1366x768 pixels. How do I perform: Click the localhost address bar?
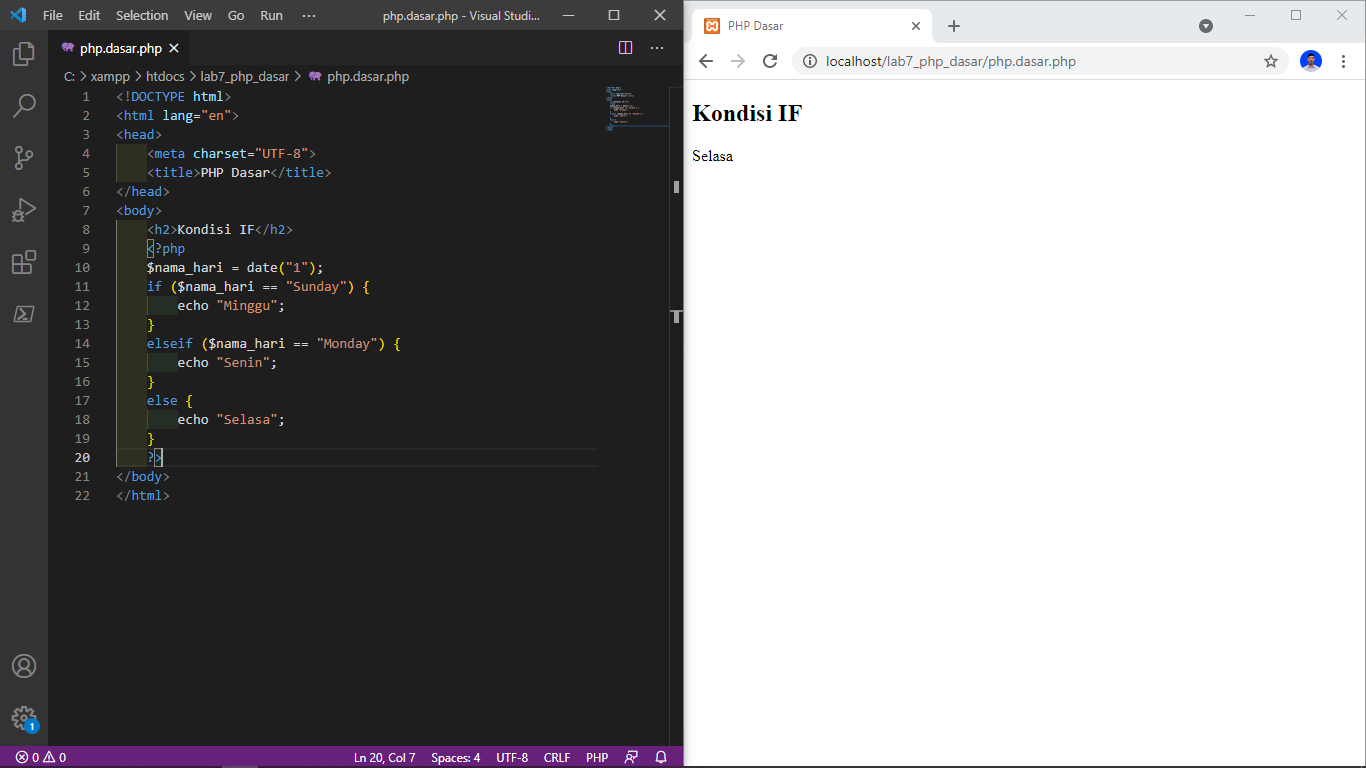(1000, 61)
